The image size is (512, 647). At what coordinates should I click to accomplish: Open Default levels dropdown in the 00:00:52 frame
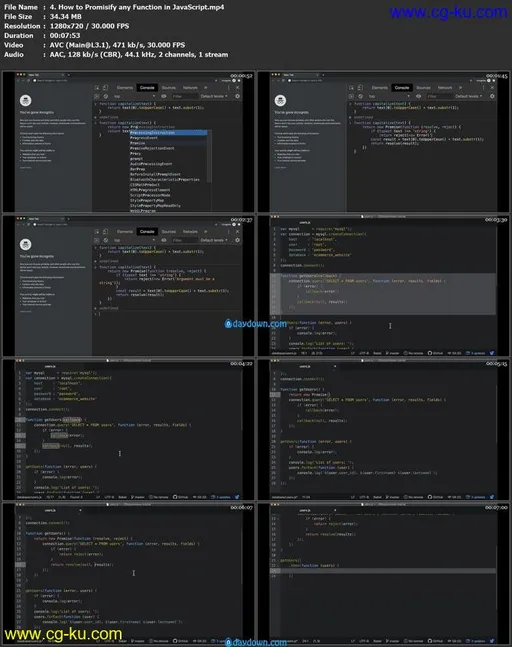click(214, 96)
